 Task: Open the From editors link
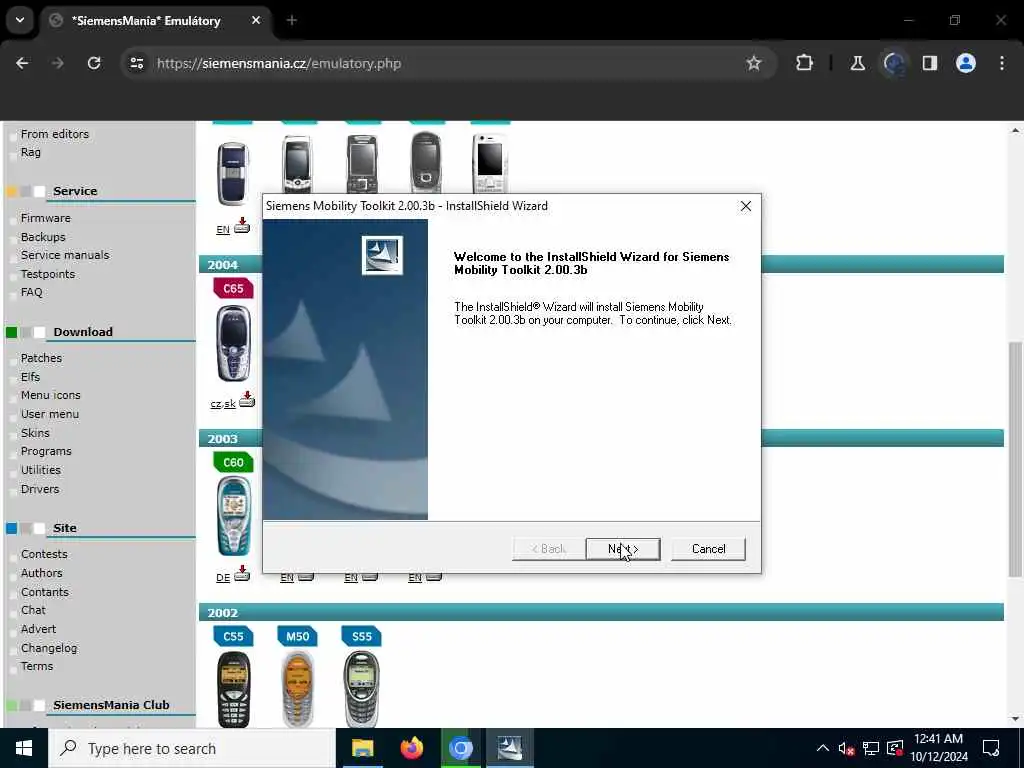coord(55,134)
